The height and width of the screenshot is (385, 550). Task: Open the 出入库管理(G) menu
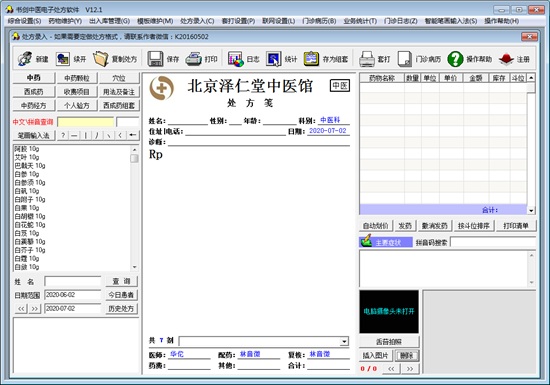[x=109, y=21]
